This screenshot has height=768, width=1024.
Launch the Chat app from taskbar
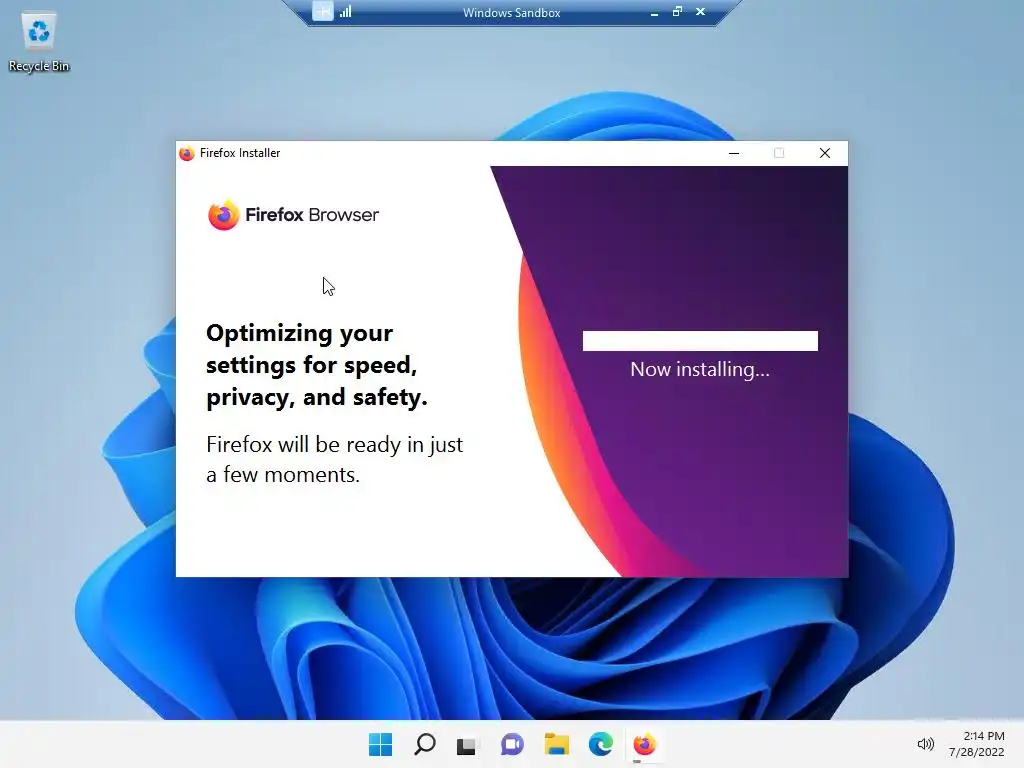pyautogui.click(x=512, y=744)
